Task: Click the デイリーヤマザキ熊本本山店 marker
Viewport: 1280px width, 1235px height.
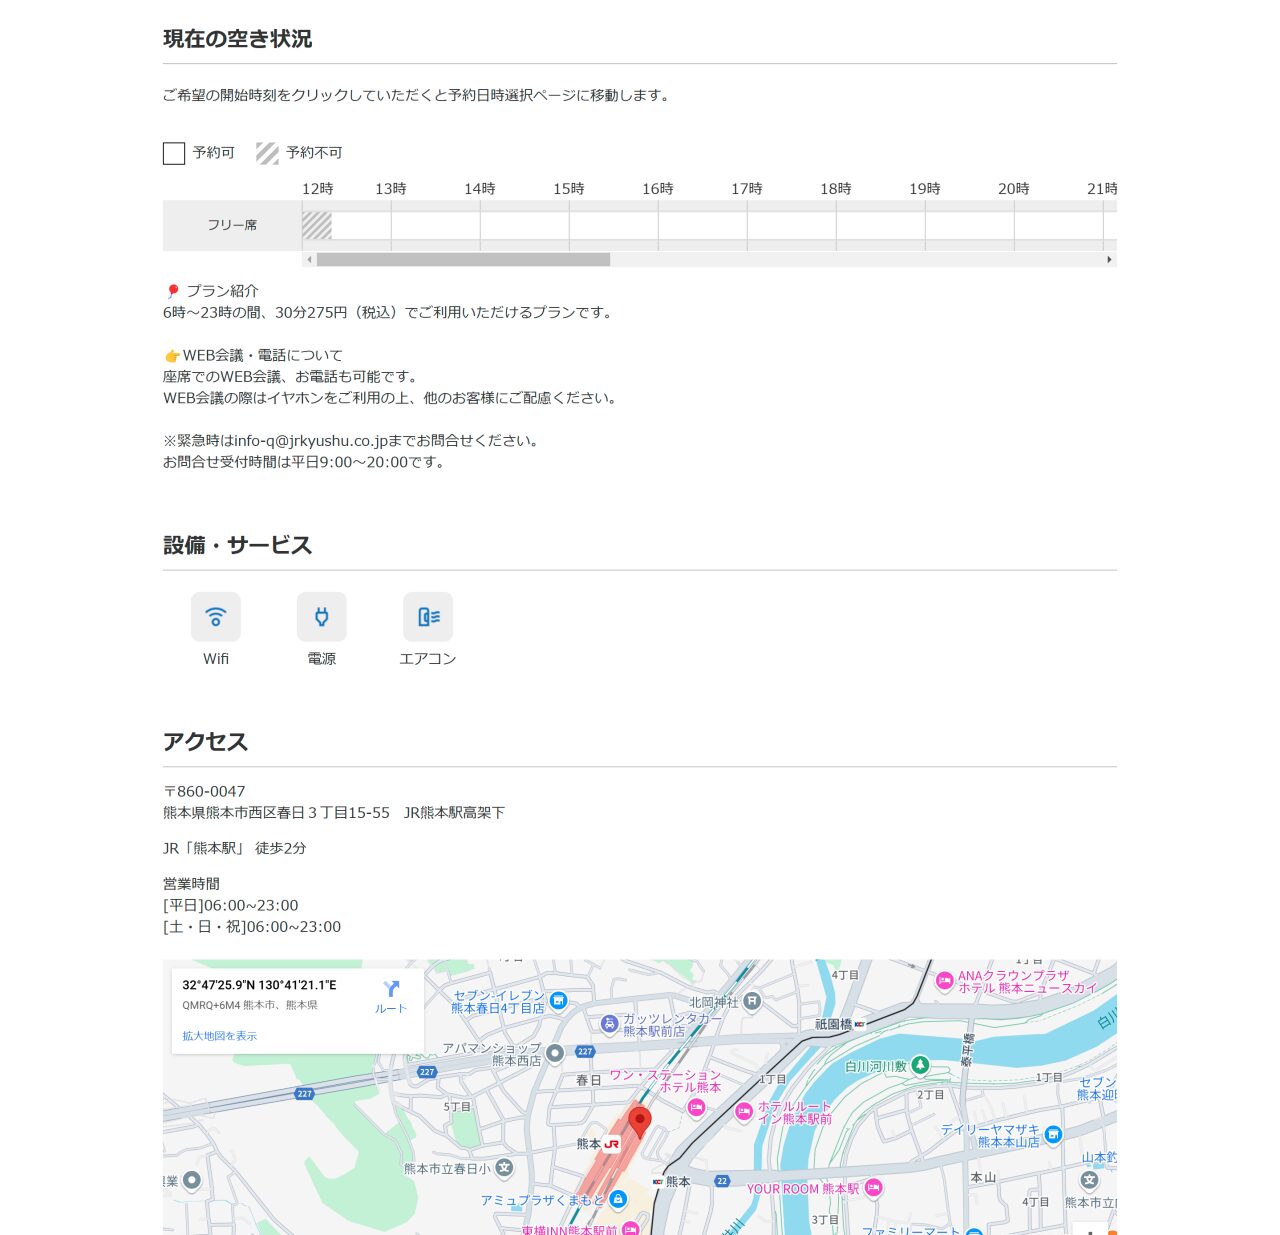Action: click(1052, 1134)
